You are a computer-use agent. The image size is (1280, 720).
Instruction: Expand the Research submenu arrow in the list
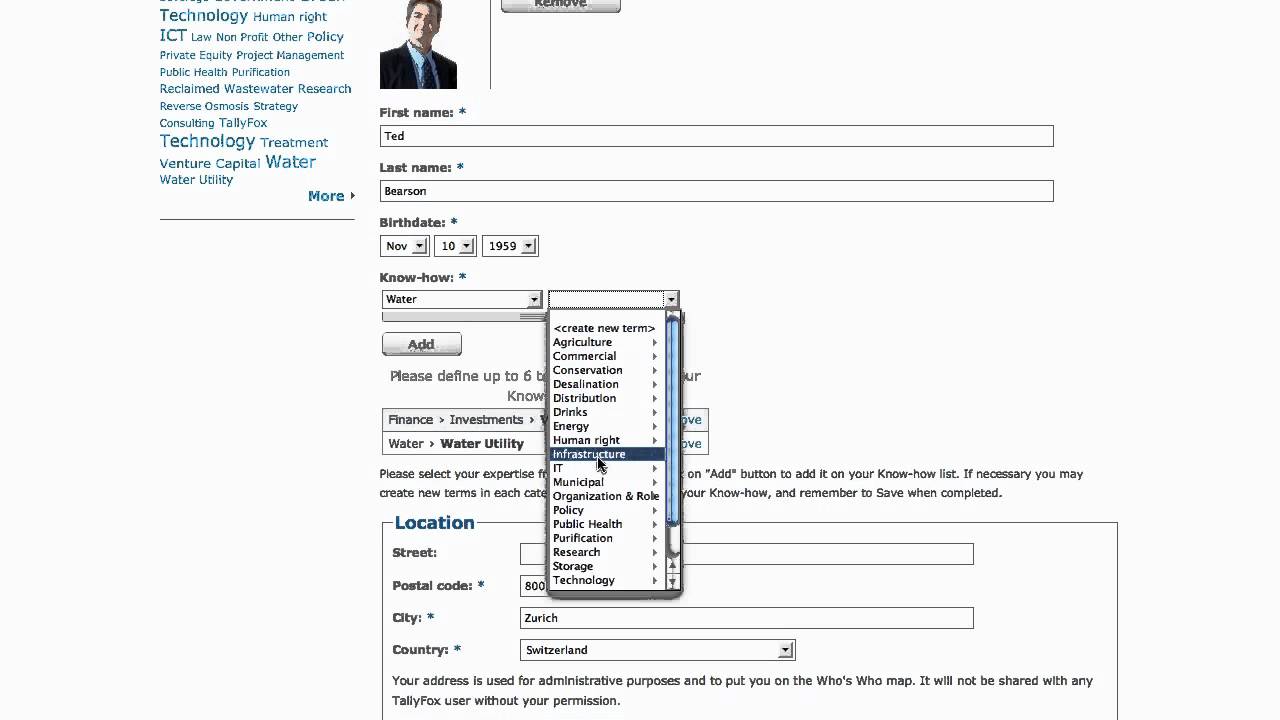pyautogui.click(x=655, y=552)
